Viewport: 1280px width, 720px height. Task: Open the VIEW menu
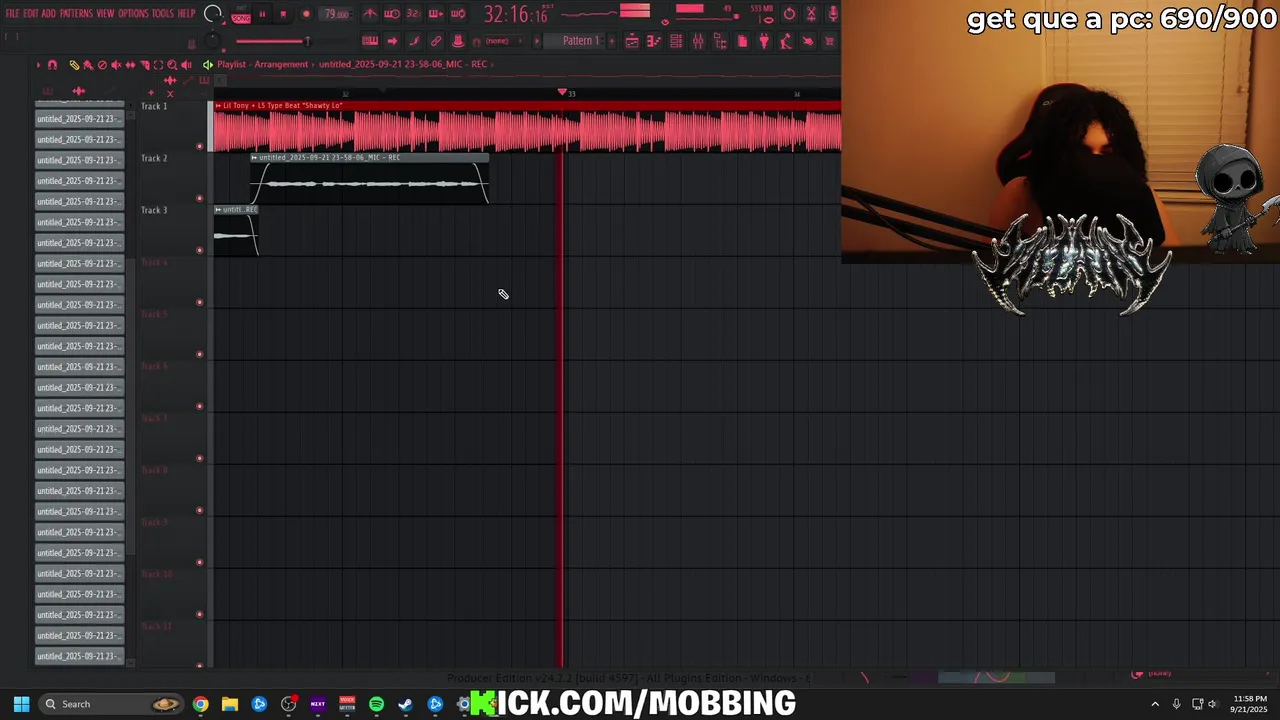tap(105, 13)
